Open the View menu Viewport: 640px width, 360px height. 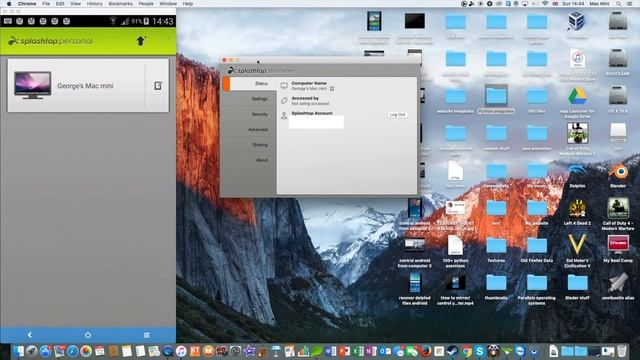point(76,4)
